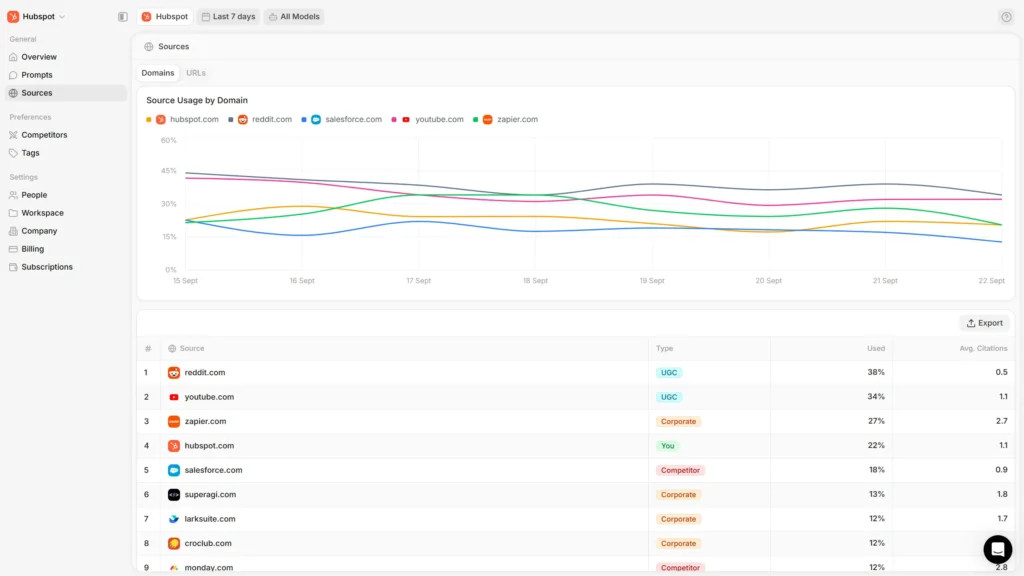Image resolution: width=1024 pixels, height=576 pixels.
Task: Switch to the Domains tab
Action: point(158,73)
